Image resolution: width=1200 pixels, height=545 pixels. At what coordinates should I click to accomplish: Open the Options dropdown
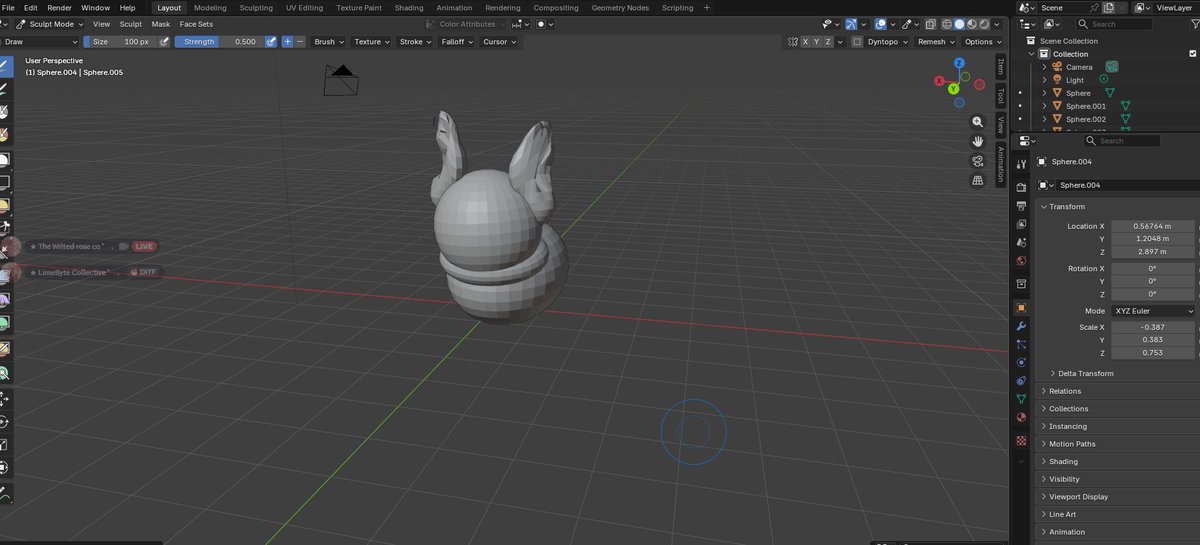(983, 42)
